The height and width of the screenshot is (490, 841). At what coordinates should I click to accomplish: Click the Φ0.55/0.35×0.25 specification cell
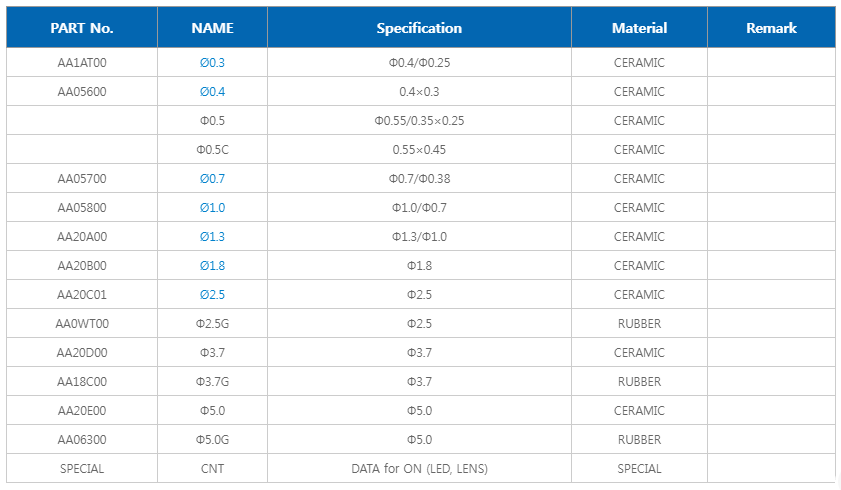(x=419, y=121)
